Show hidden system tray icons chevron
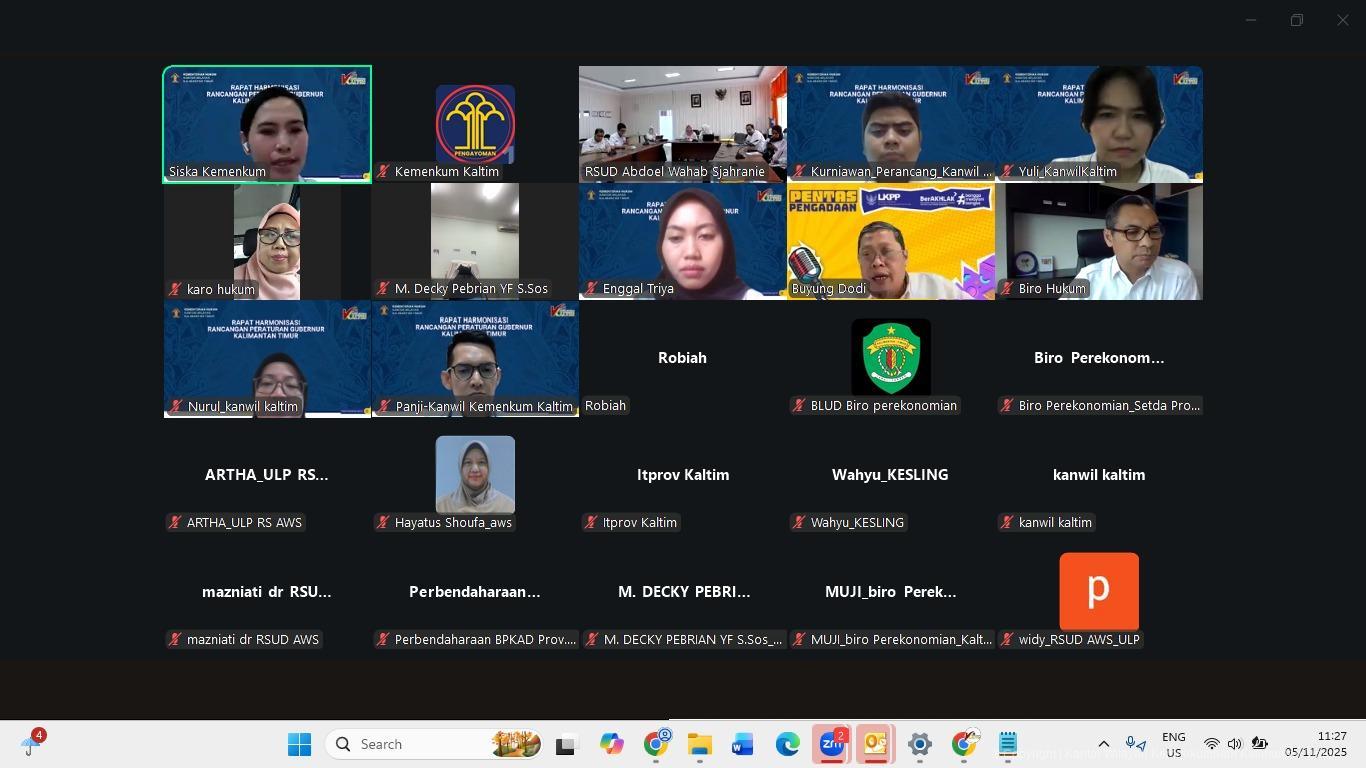The image size is (1366, 768). pos(1103,744)
